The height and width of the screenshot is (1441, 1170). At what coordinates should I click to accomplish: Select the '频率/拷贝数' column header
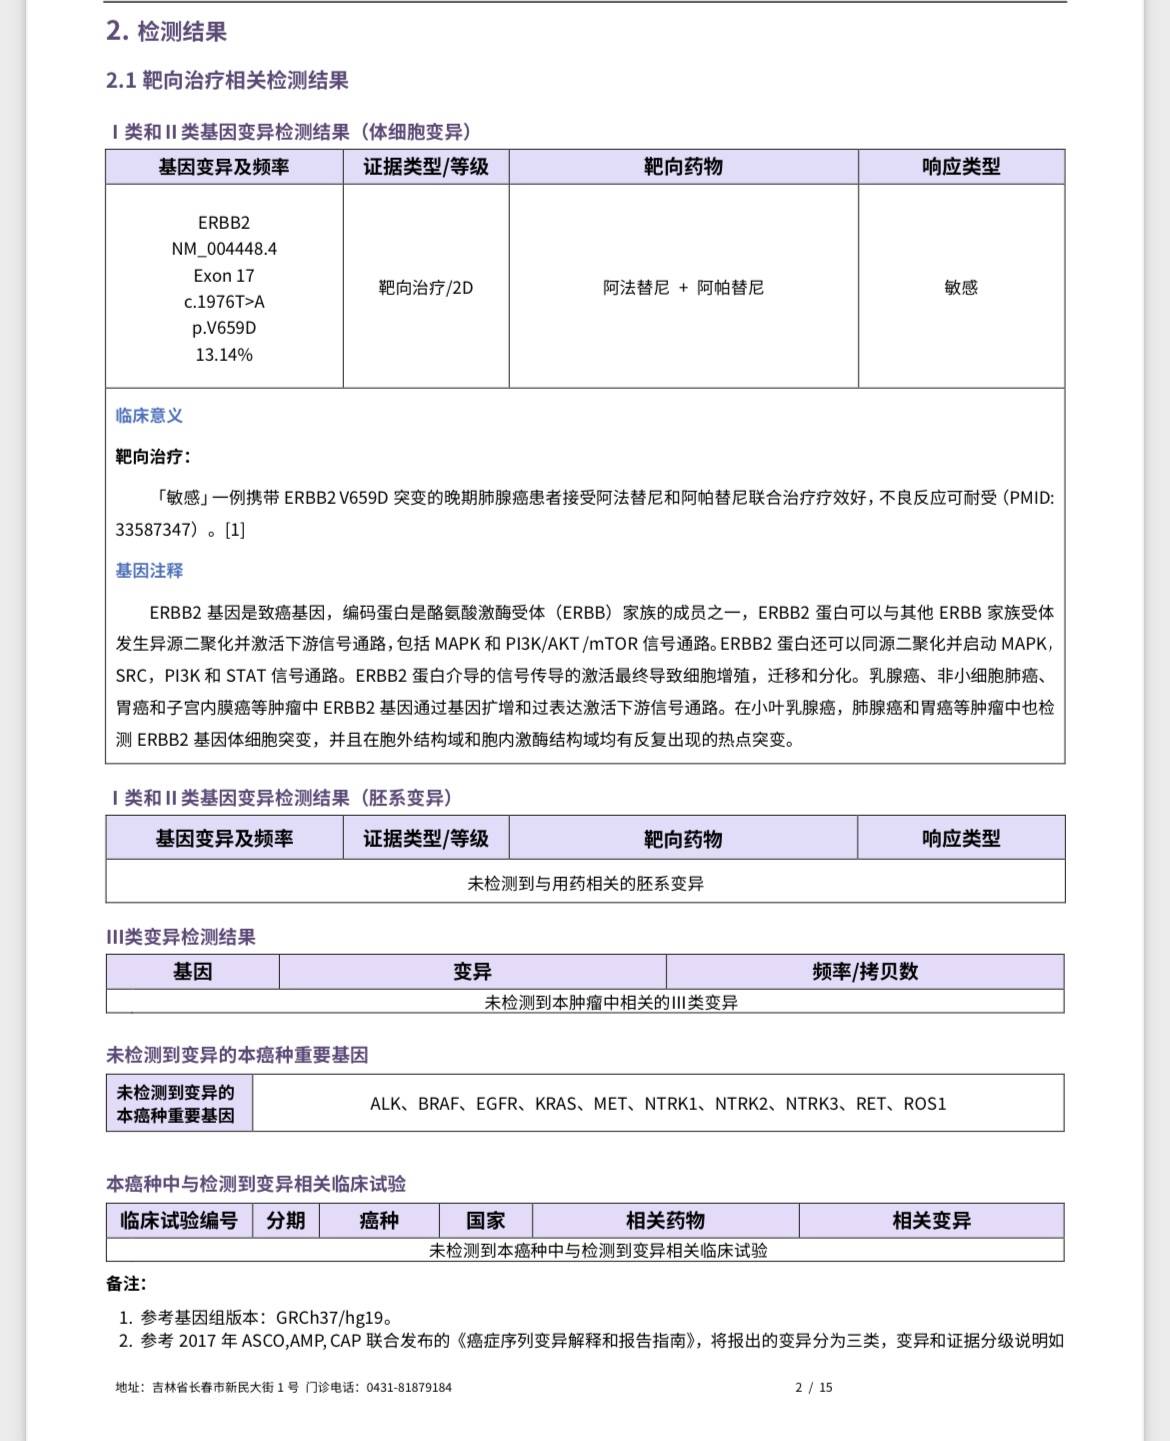[865, 971]
